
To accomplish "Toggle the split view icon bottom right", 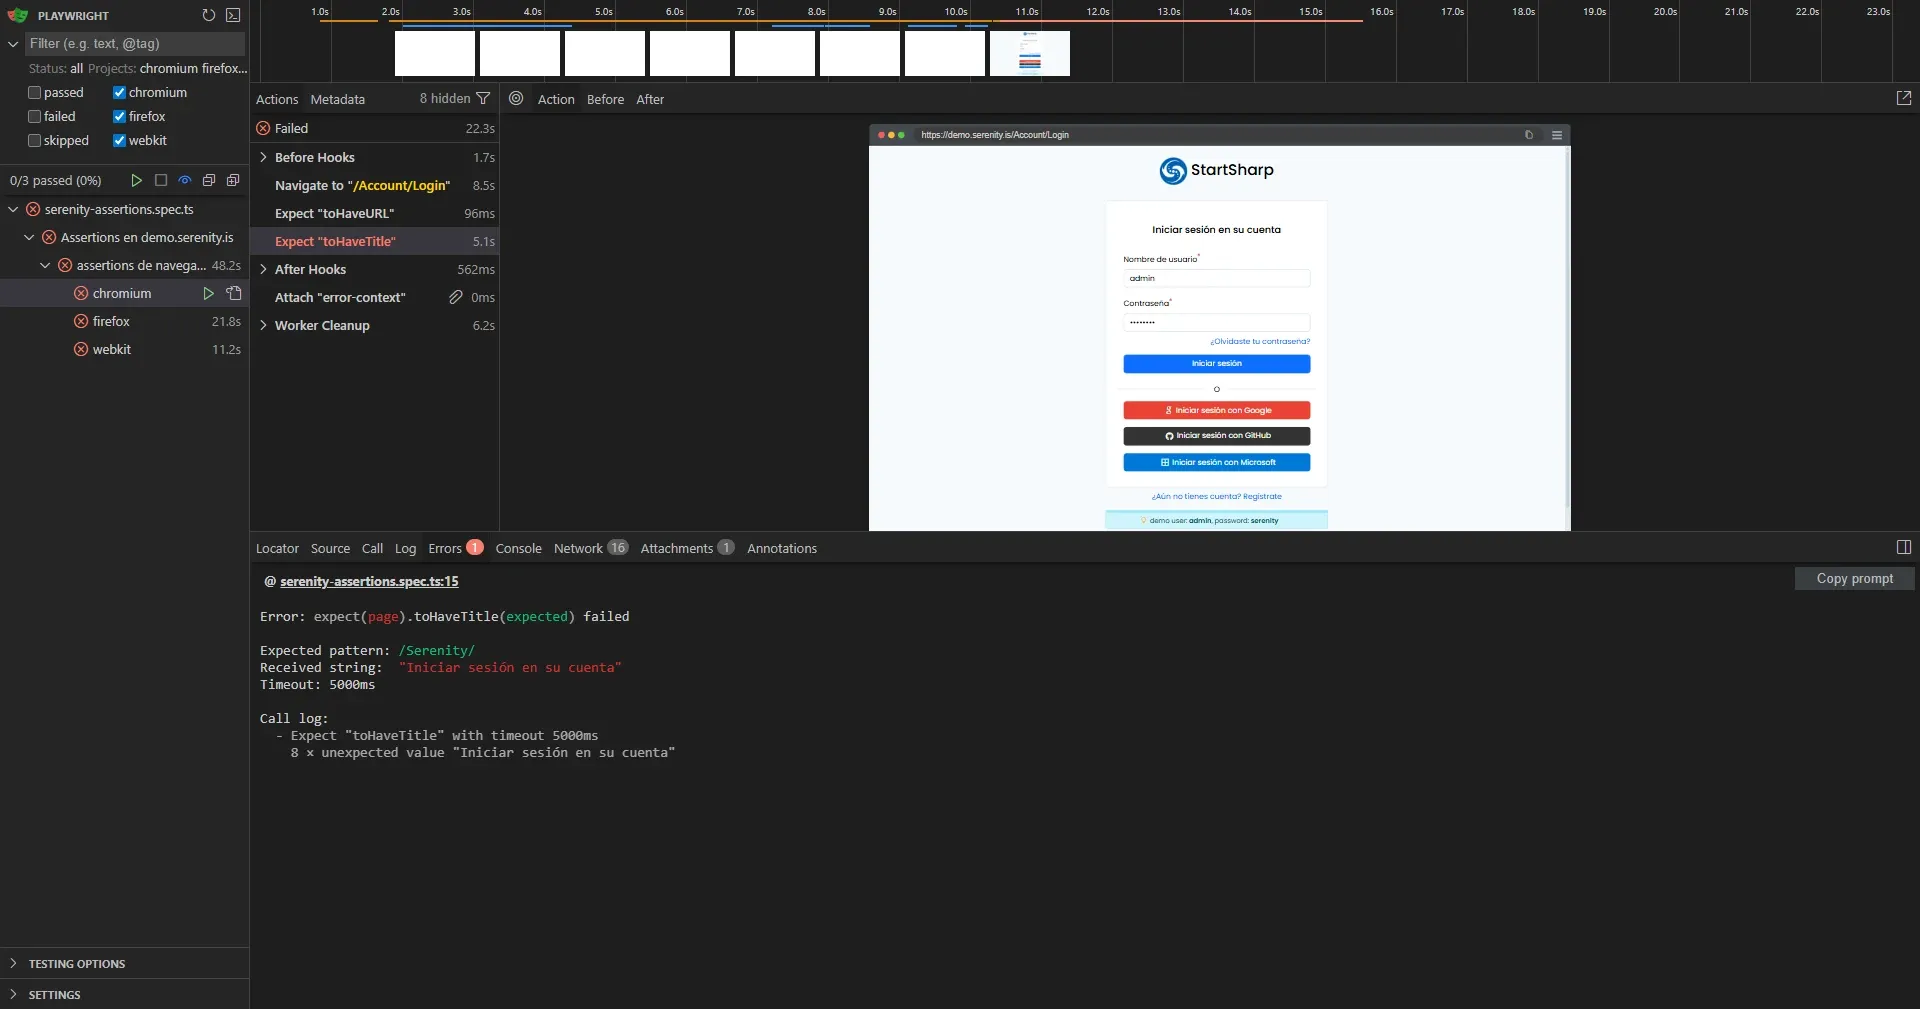I will click(1903, 547).
